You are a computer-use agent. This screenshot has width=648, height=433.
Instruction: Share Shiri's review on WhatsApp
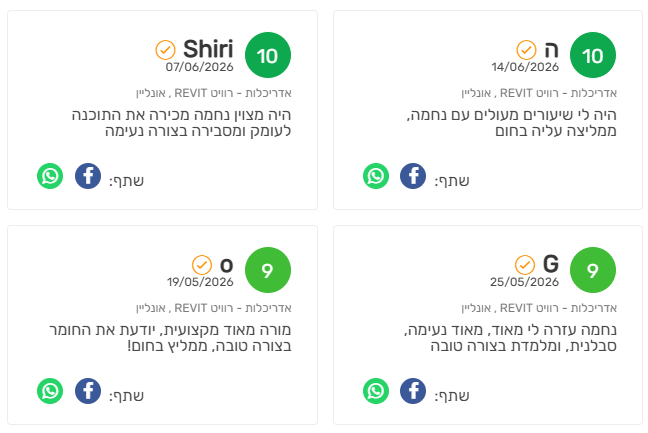click(x=50, y=176)
